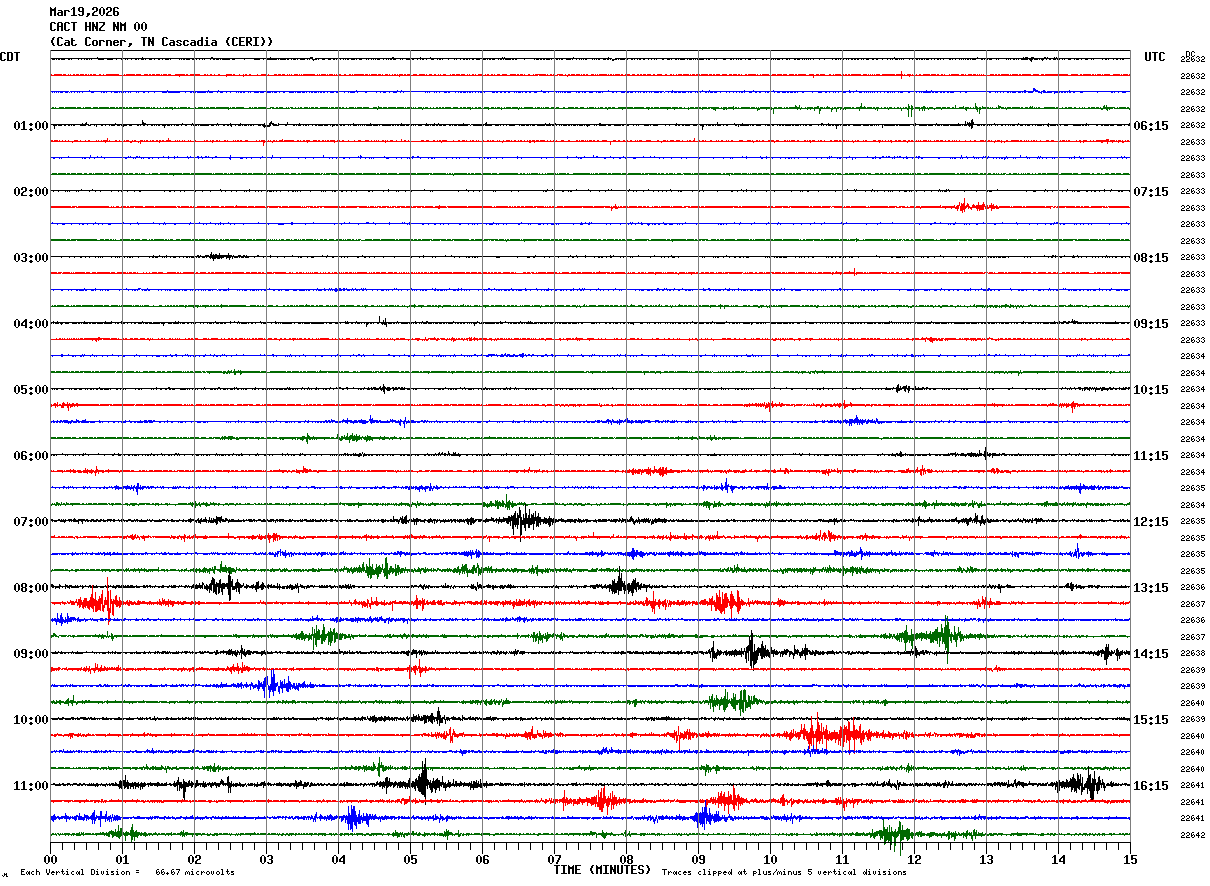Select the 10:00 CDT row label
The width and height of the screenshot is (1210, 886).
(x=31, y=720)
